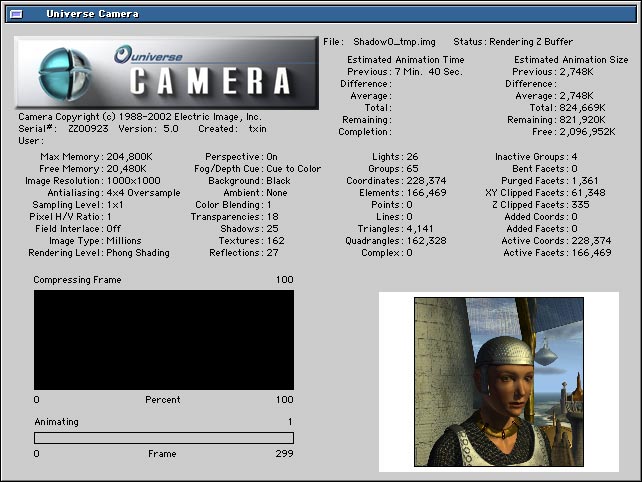Click the Coordinates value 228,374
642x482 pixels.
click(427, 181)
